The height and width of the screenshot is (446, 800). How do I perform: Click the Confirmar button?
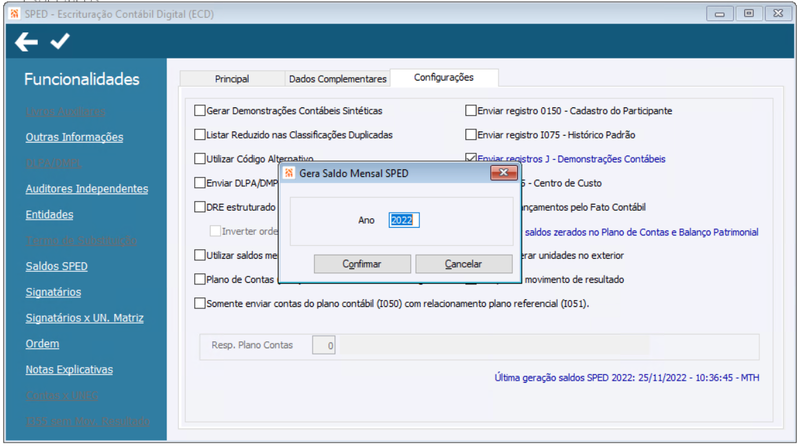coord(362,264)
